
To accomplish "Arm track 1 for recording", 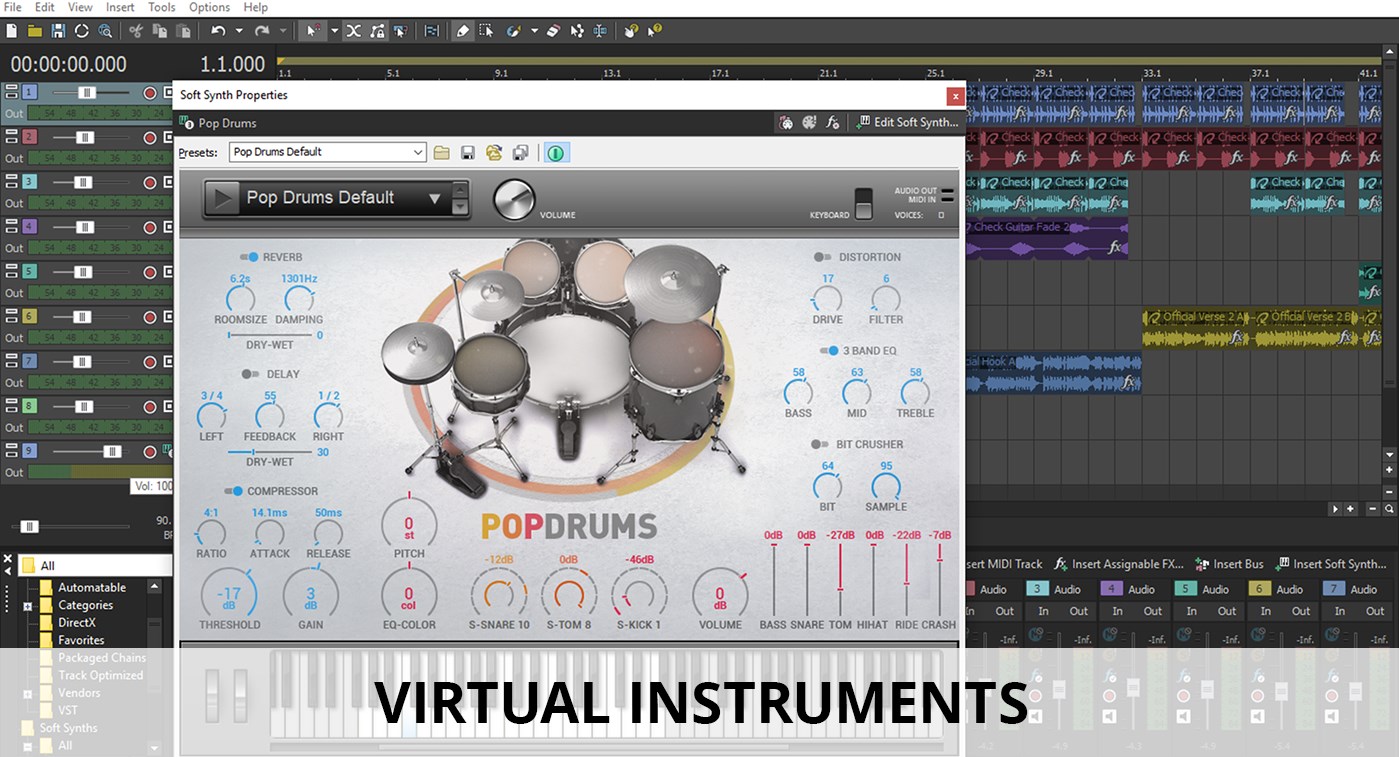I will [x=151, y=92].
